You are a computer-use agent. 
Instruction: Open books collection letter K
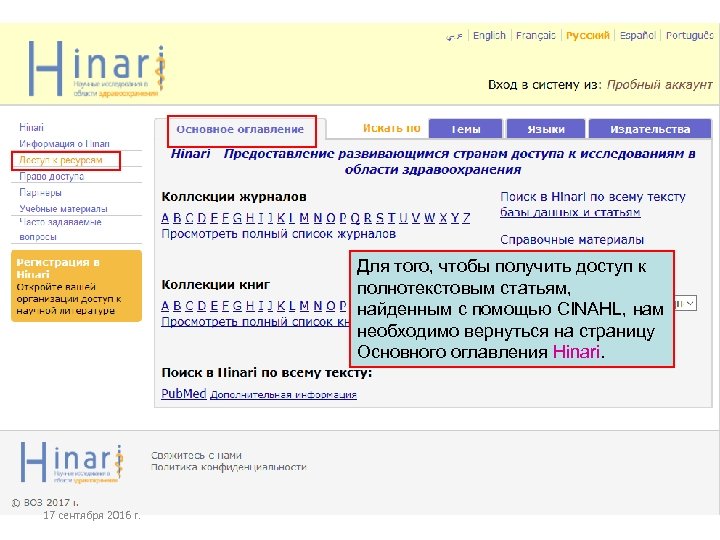[x=281, y=306]
